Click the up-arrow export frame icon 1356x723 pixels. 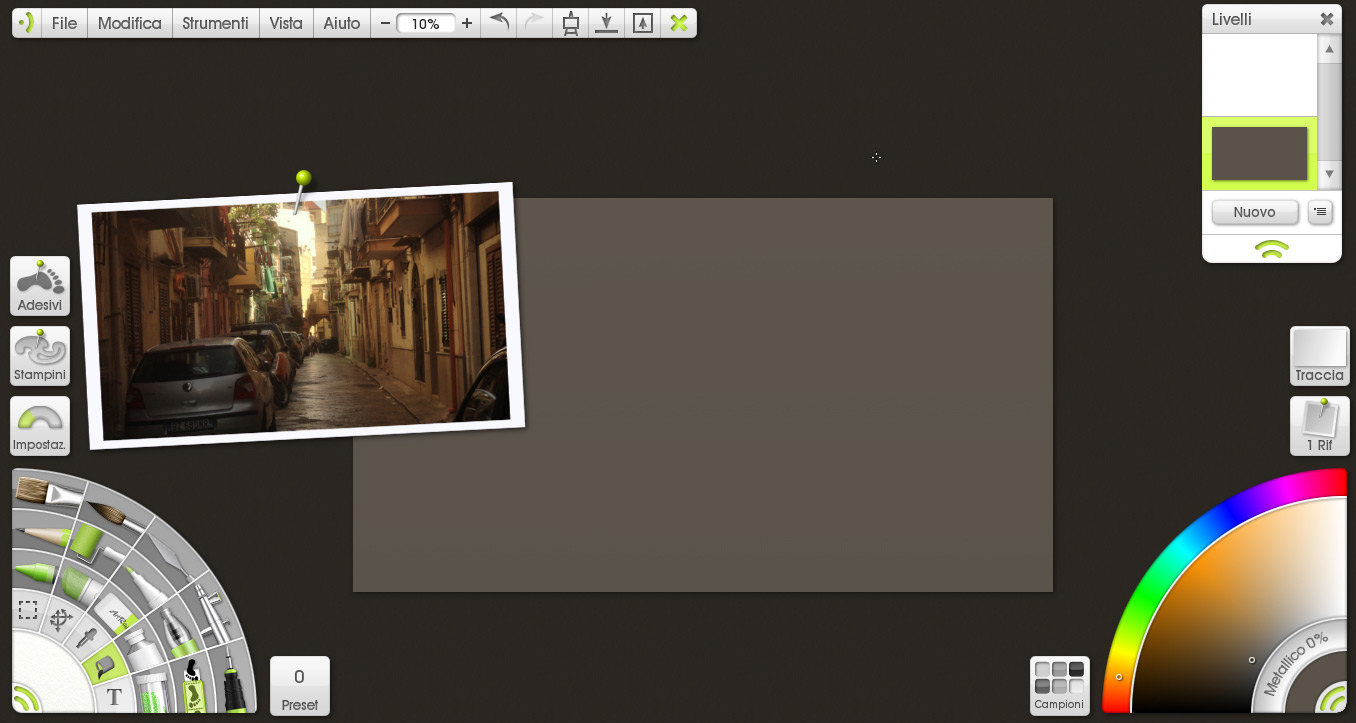643,23
